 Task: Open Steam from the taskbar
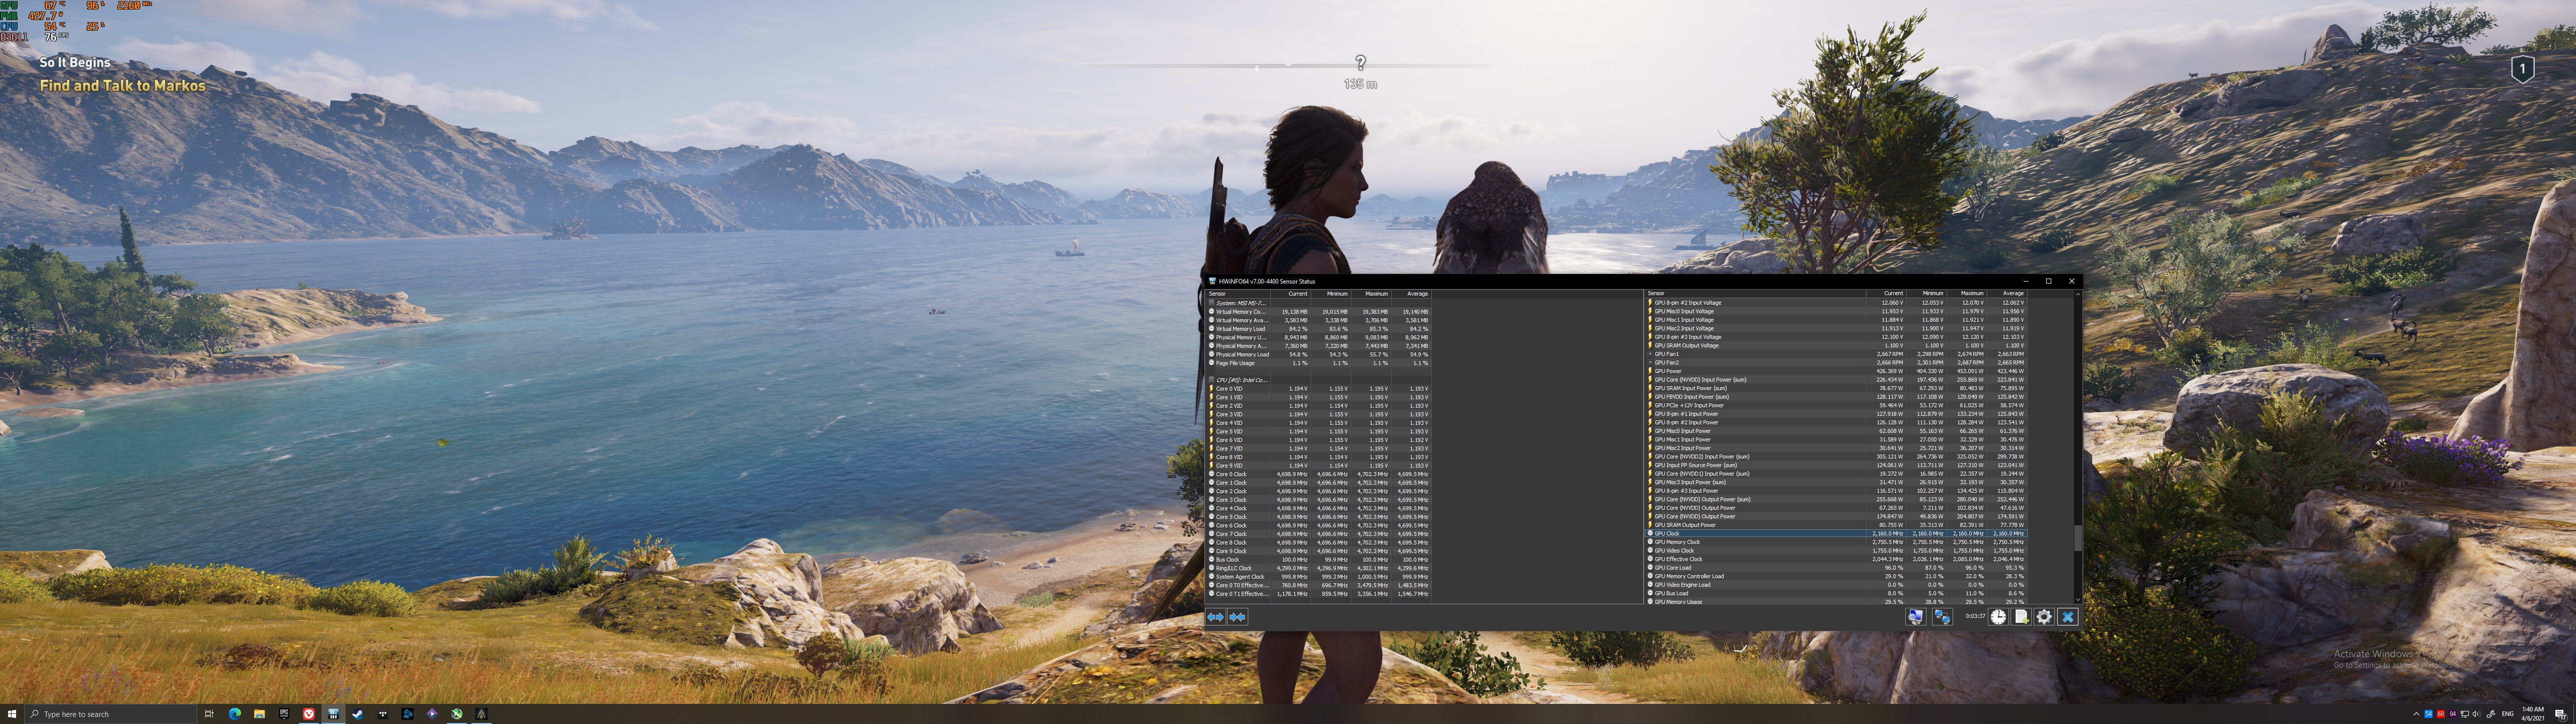pos(358,714)
